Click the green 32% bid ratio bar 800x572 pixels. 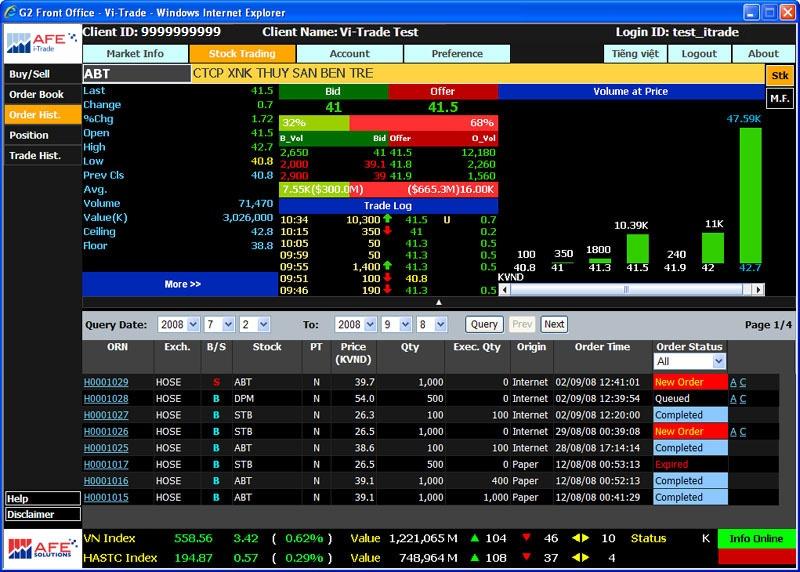coord(314,122)
